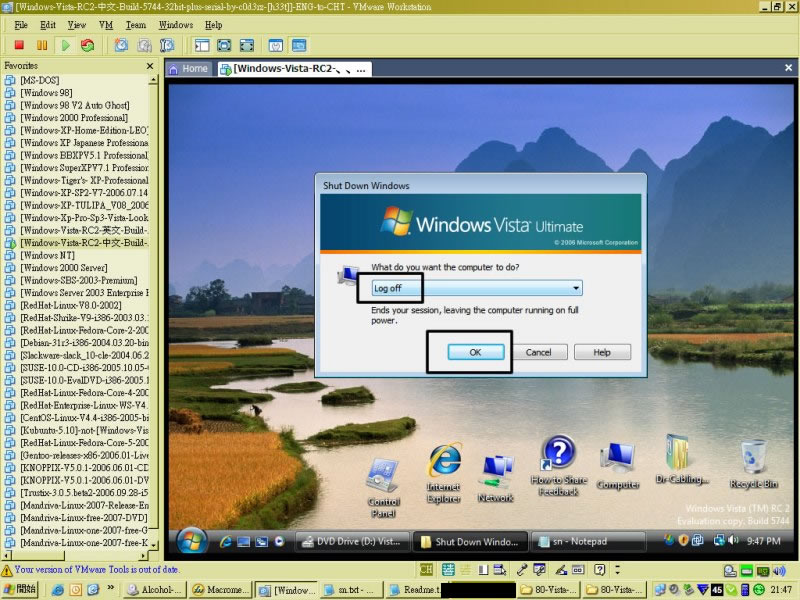This screenshot has width=800, height=600.
Task: Click OK in Shut Down Windows dialog
Action: (476, 352)
